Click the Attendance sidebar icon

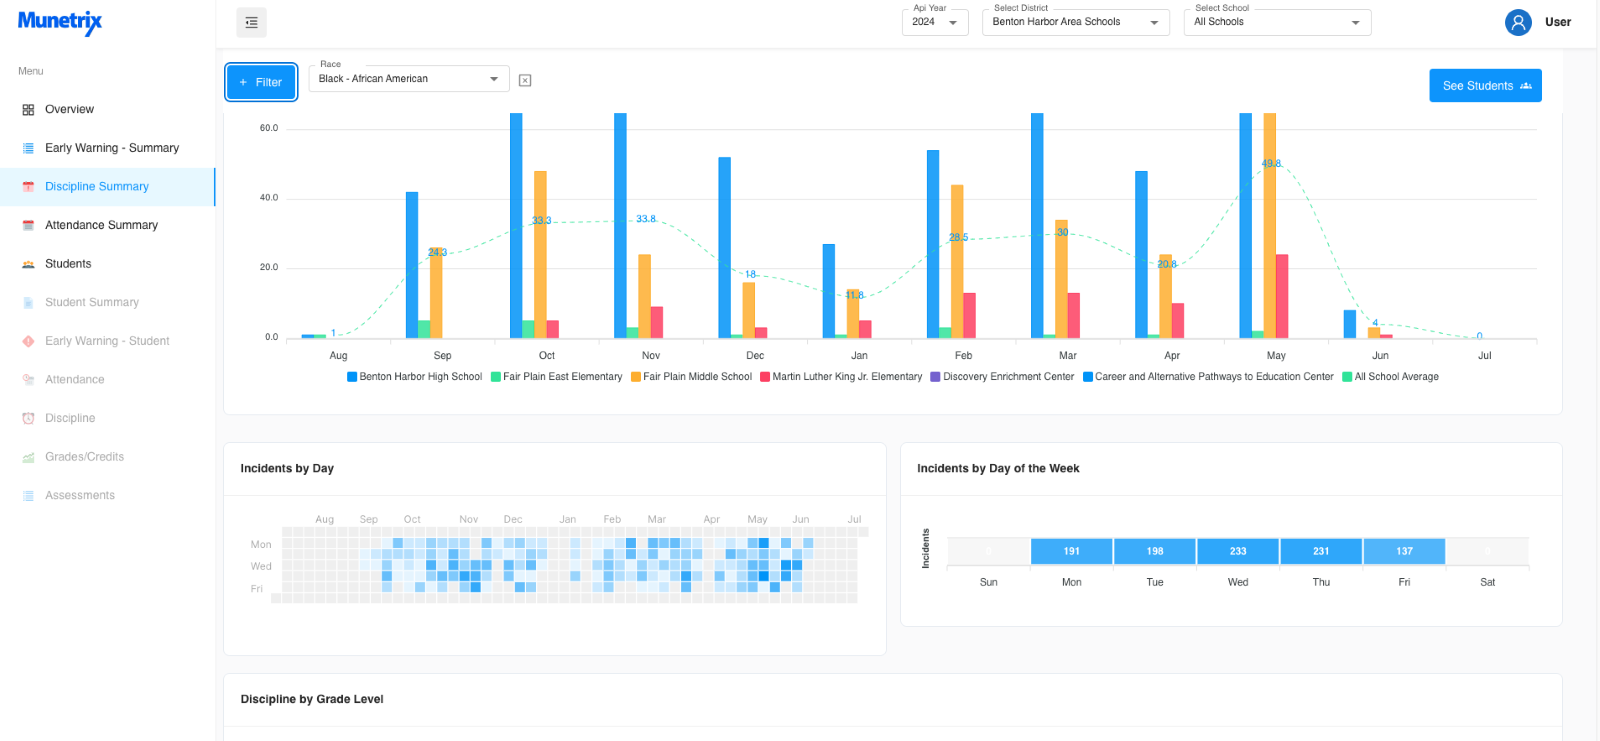(28, 380)
